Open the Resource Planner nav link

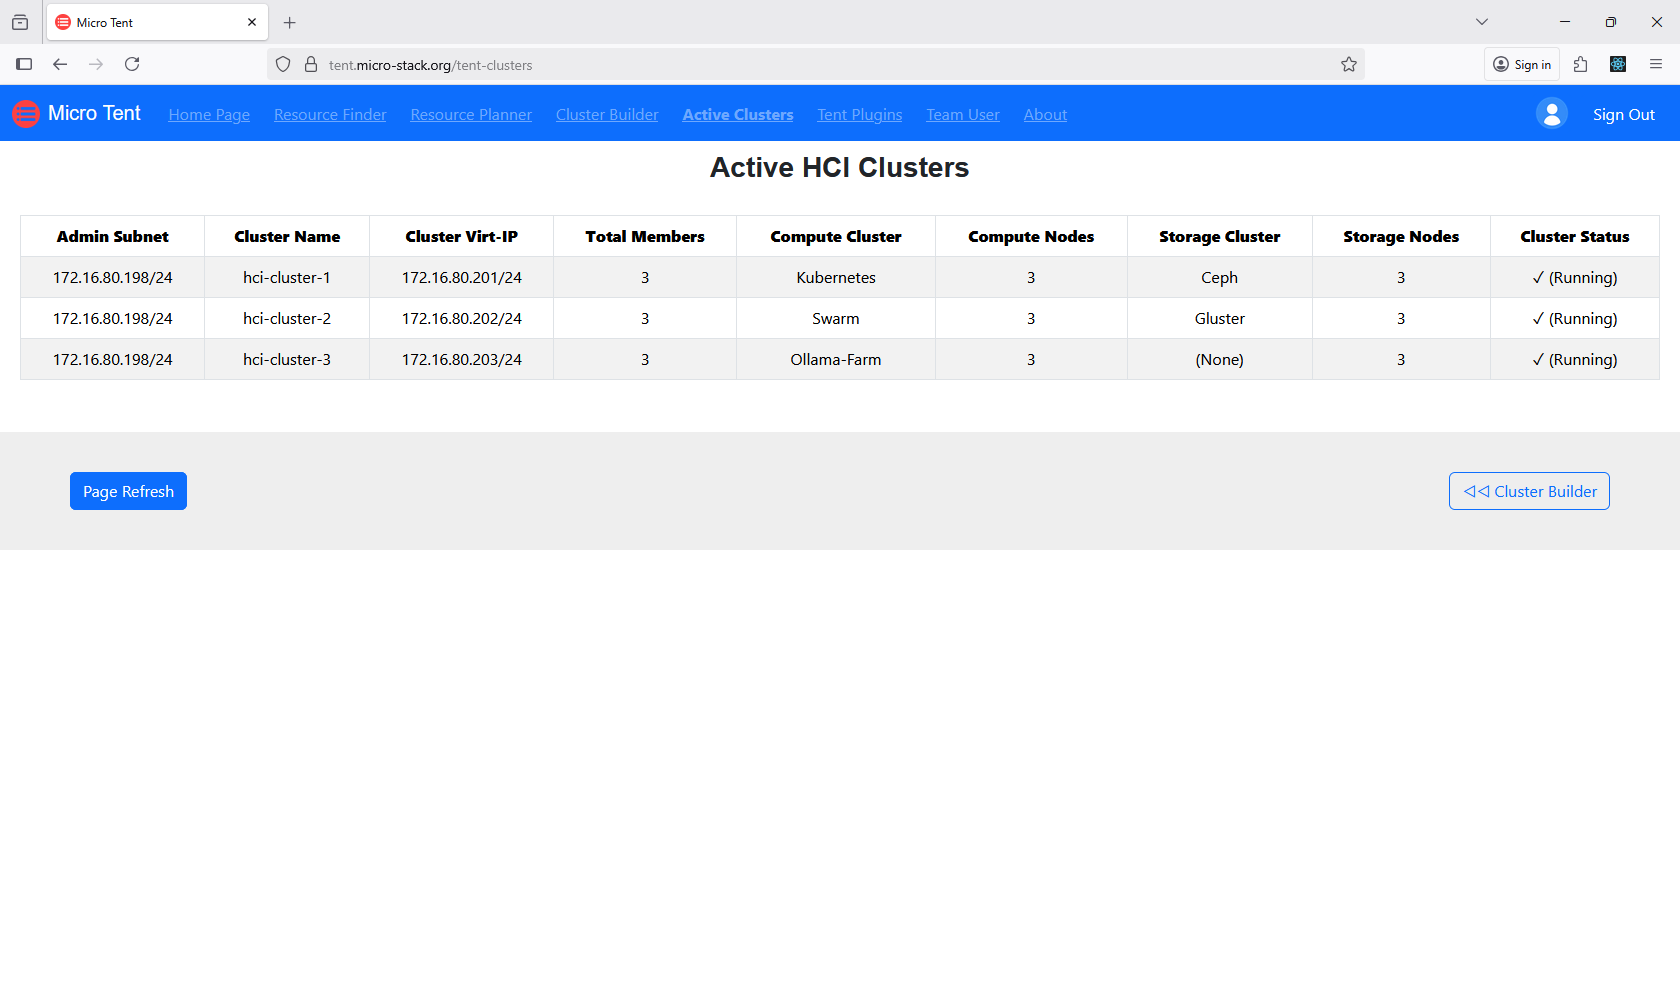(x=471, y=115)
